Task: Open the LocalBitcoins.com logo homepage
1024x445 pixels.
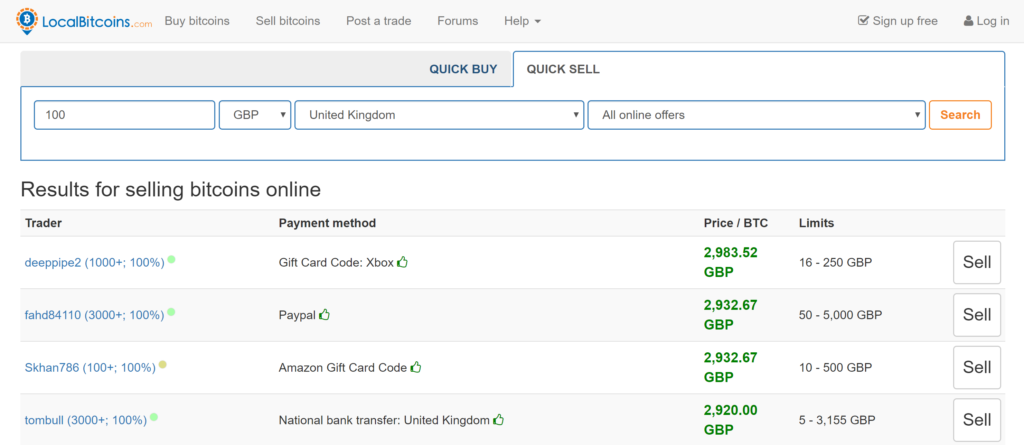Action: point(84,21)
